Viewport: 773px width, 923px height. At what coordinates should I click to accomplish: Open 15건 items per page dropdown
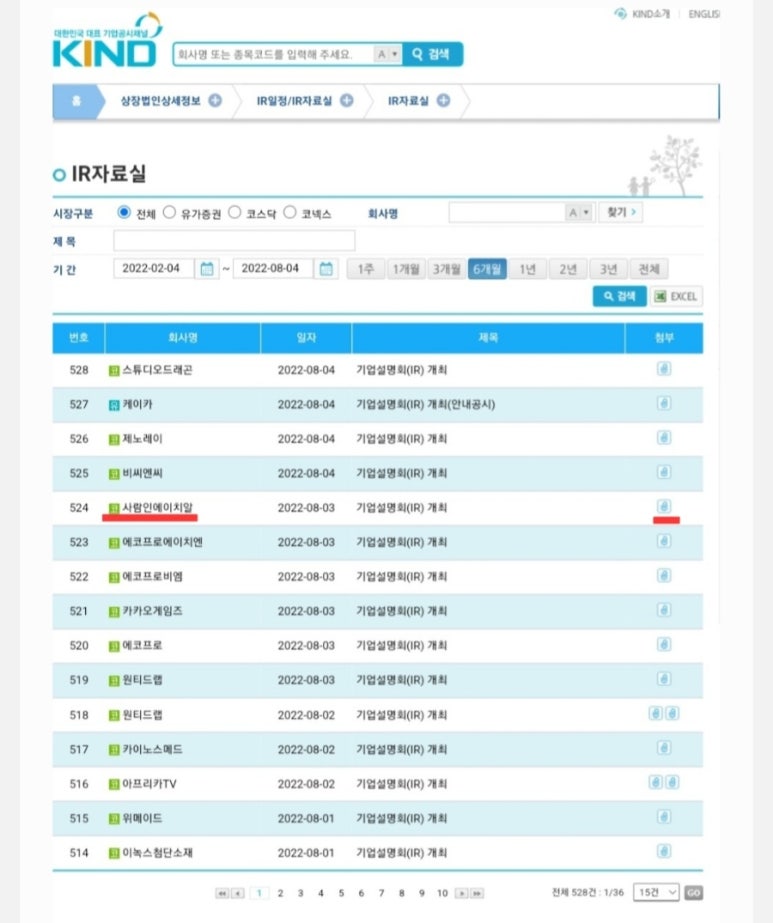point(656,892)
